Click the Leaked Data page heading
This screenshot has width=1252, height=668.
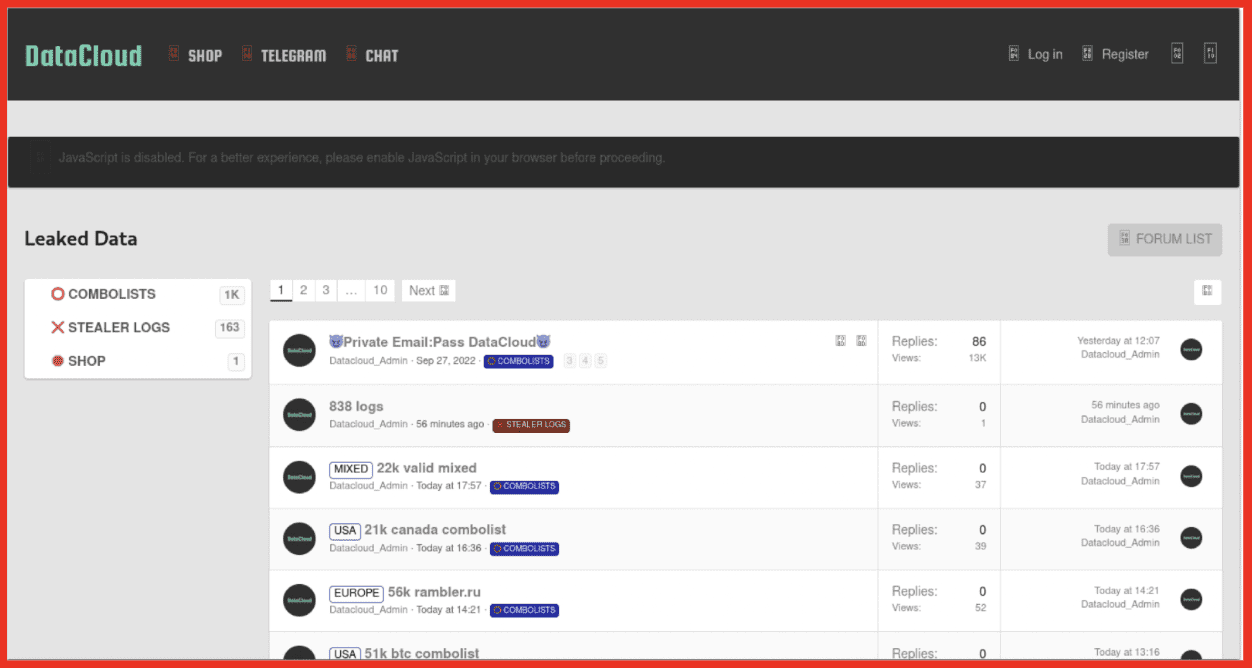click(81, 239)
